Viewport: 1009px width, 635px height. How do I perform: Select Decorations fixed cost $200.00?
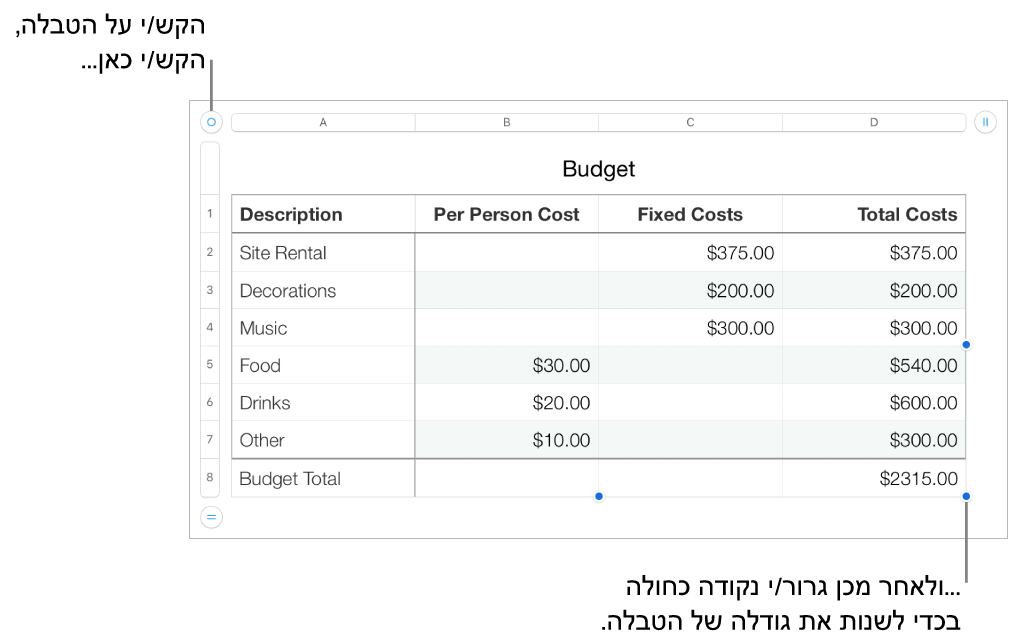(690, 290)
